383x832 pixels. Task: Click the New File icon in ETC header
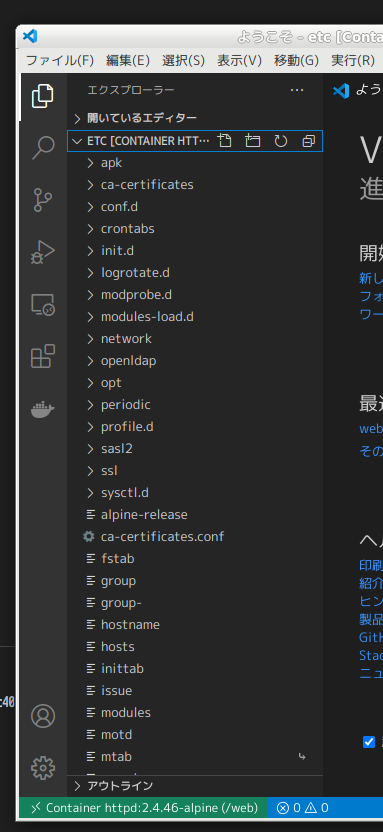pos(225,141)
